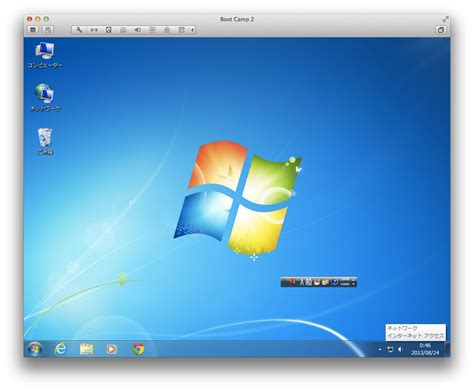Screen dimensions: 474x390
Task: Launch Internet Explorer from the taskbar
Action: tap(60, 349)
